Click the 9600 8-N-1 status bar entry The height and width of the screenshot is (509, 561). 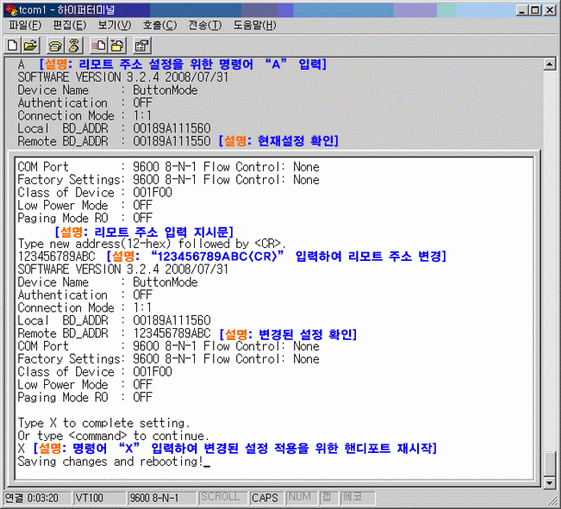161,498
